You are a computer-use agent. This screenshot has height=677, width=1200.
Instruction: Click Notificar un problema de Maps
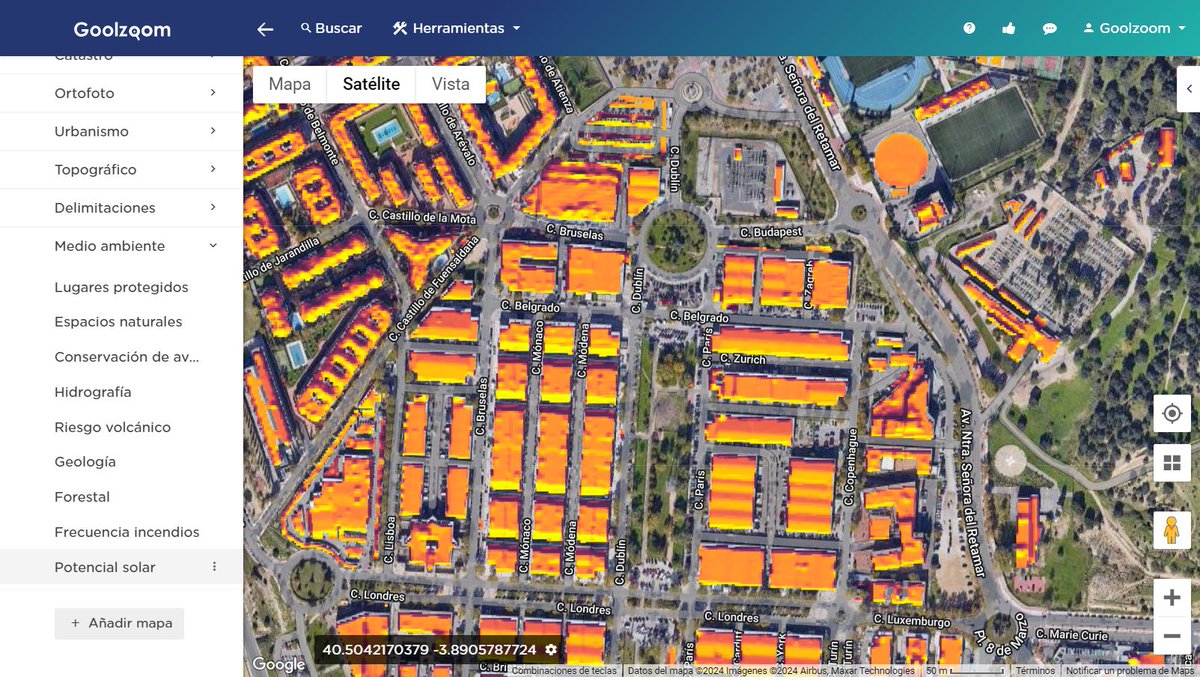tap(1131, 671)
